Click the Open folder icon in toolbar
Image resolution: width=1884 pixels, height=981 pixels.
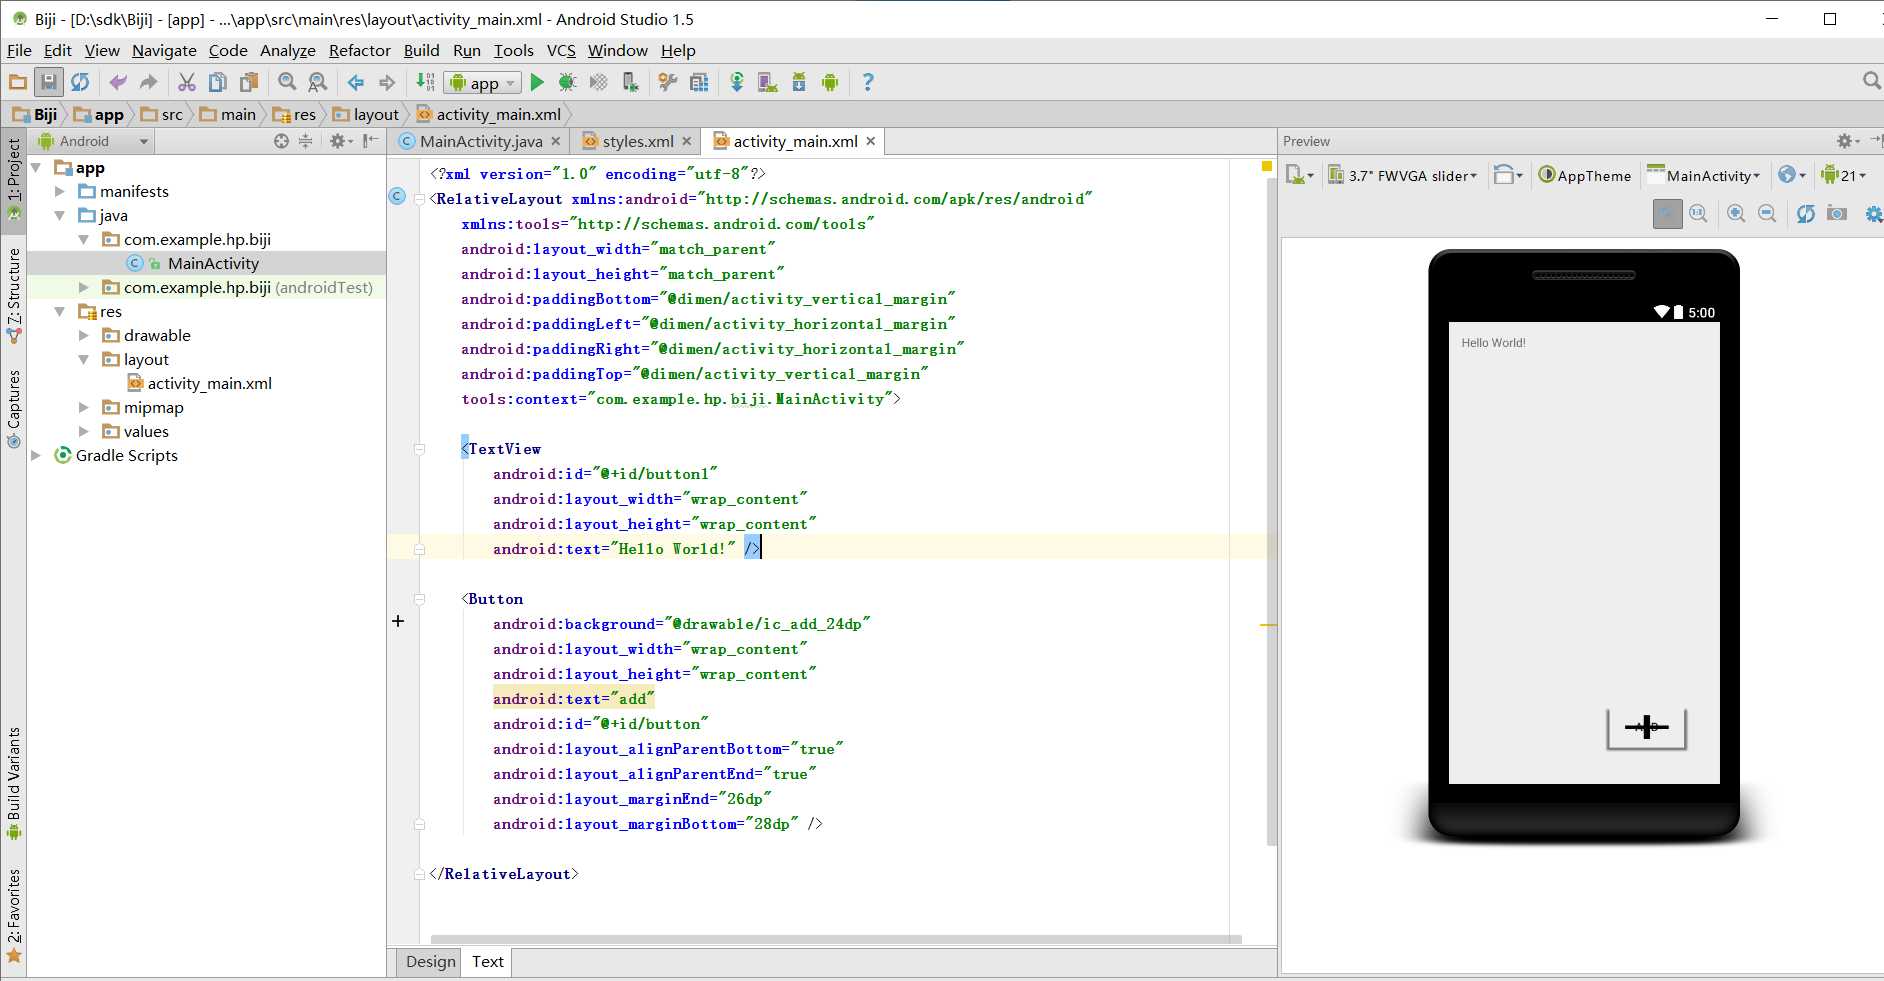click(17, 82)
